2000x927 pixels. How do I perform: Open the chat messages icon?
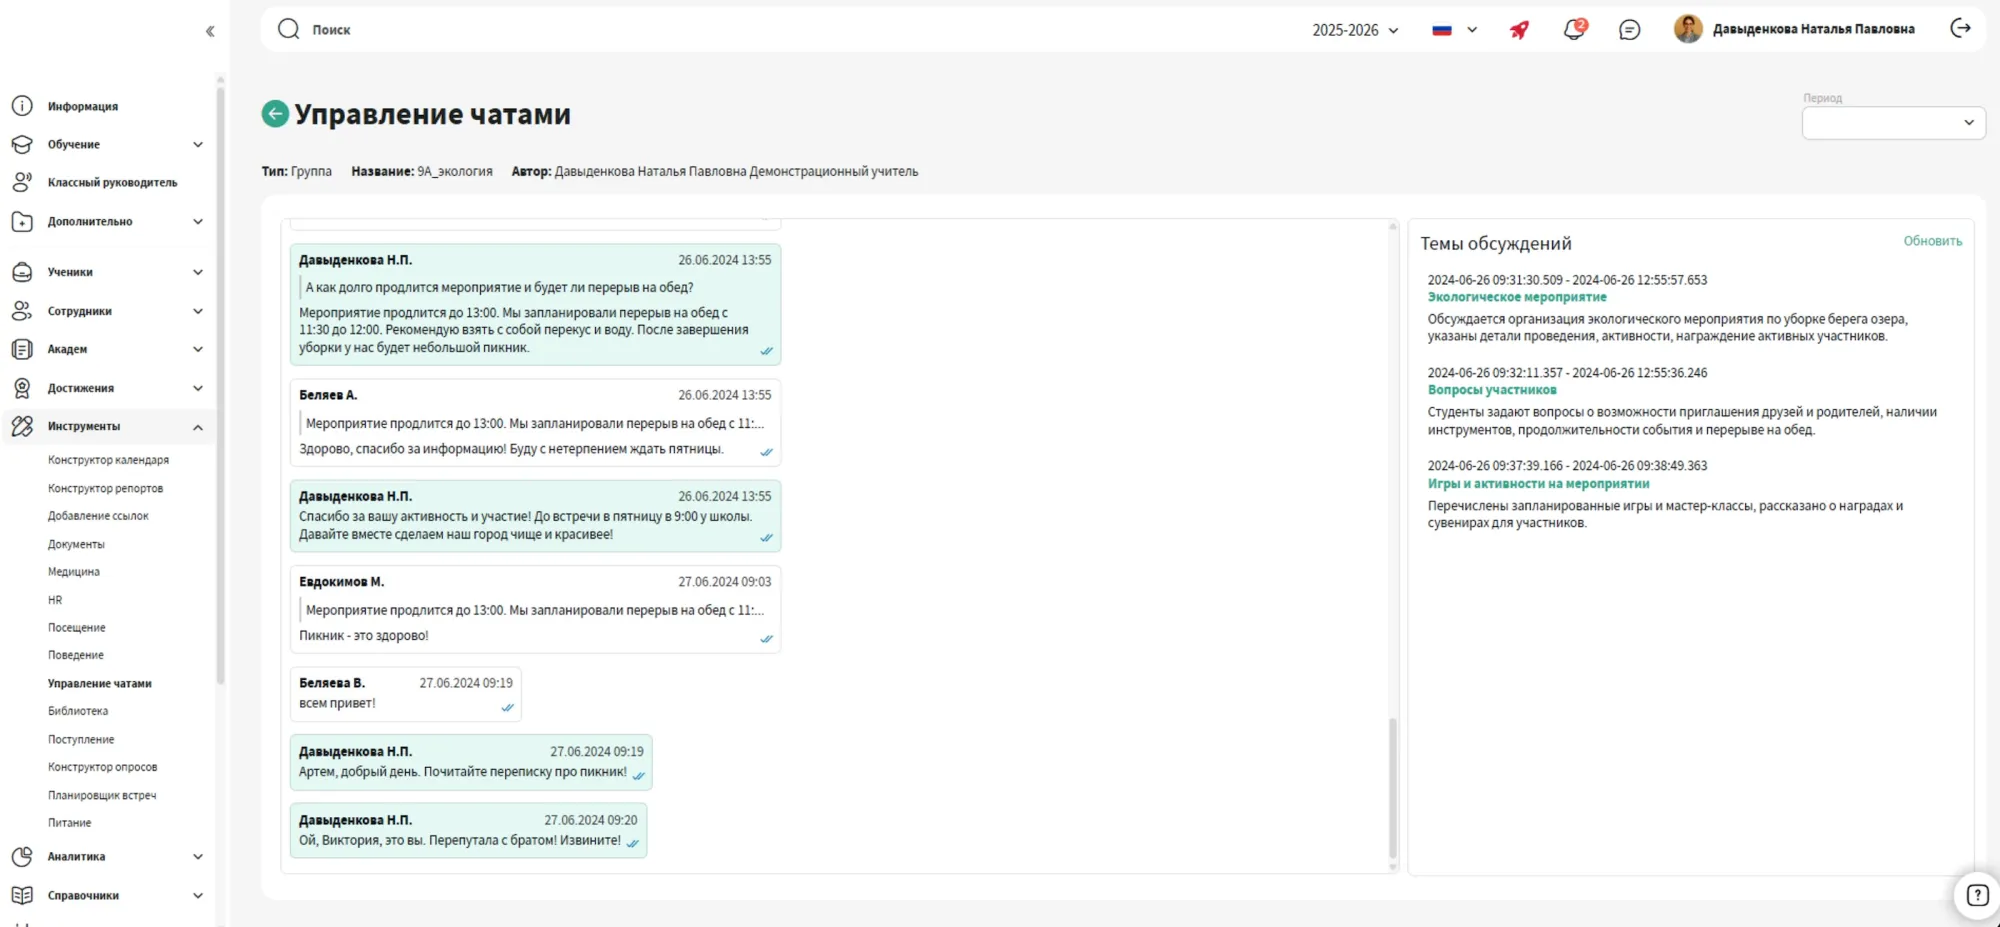tap(1629, 30)
